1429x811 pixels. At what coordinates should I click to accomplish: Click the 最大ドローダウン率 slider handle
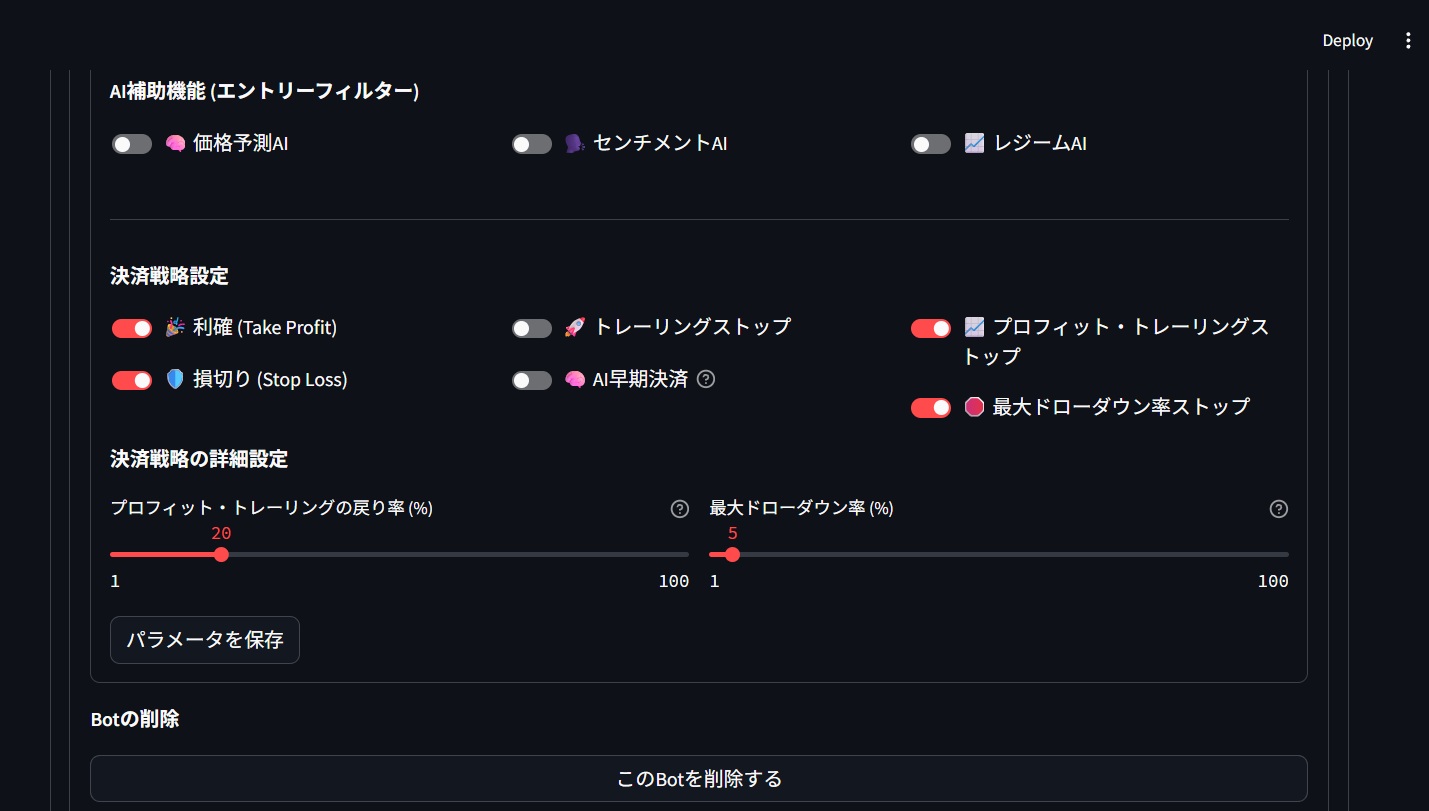point(732,554)
